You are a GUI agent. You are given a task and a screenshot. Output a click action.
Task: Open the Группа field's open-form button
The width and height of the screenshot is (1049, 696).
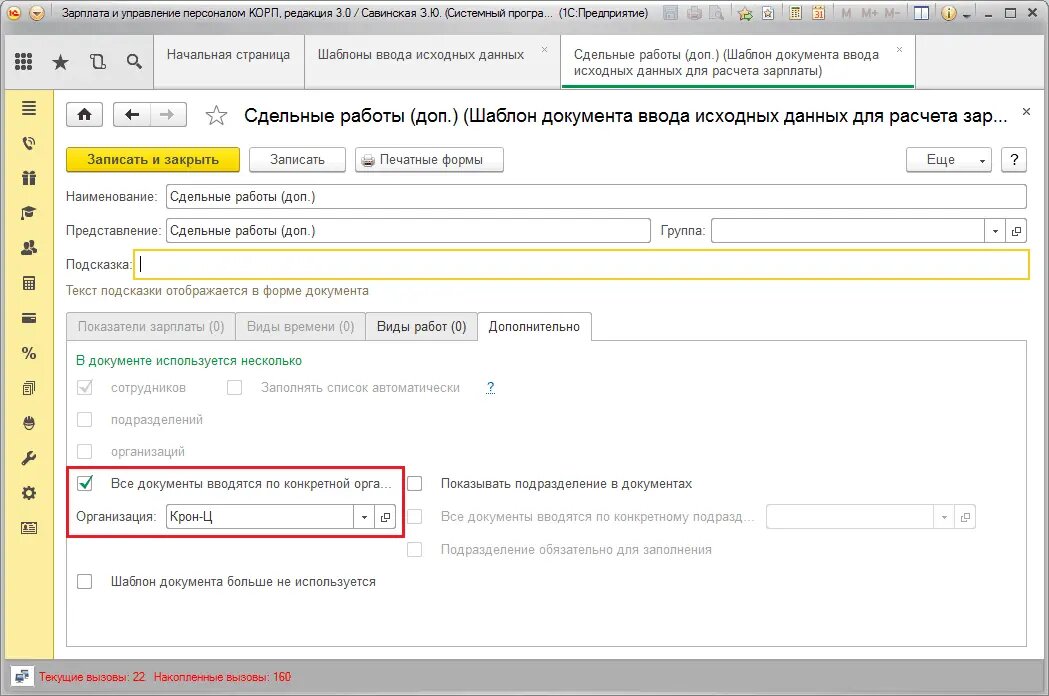coord(1016,231)
